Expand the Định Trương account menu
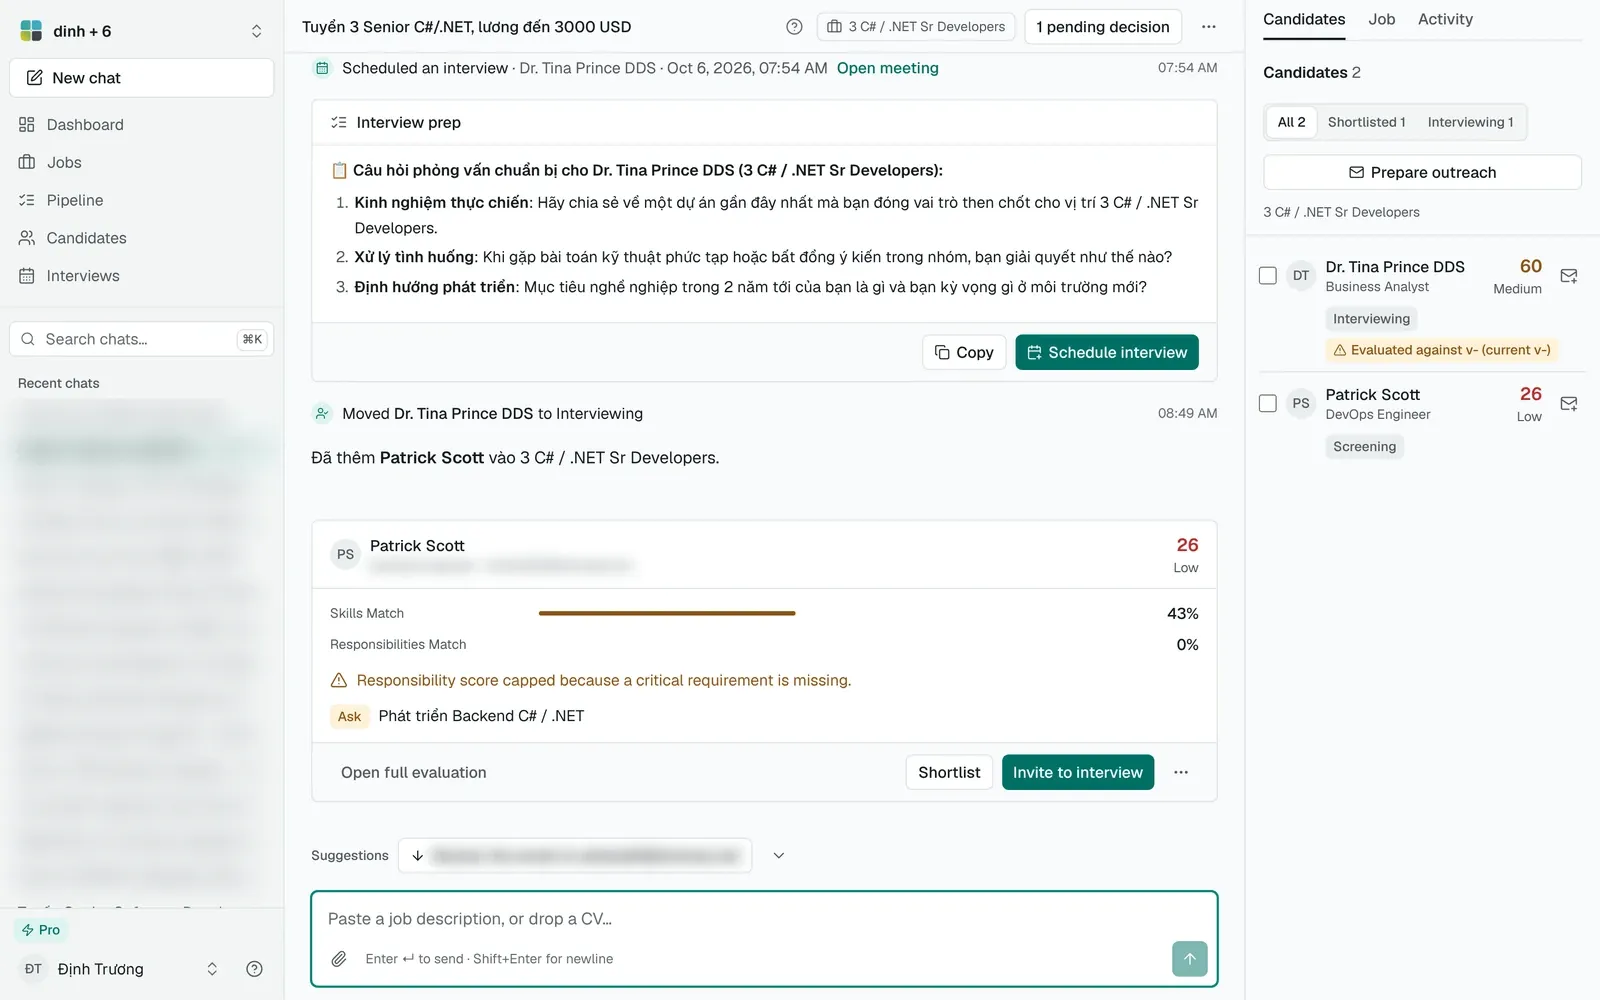1600x1000 pixels. pos(212,969)
